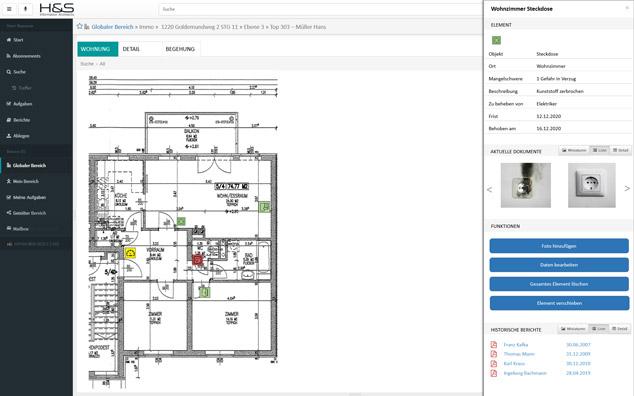
Task: Select the green marker in the lower Zimmer
Action: (x=205, y=292)
